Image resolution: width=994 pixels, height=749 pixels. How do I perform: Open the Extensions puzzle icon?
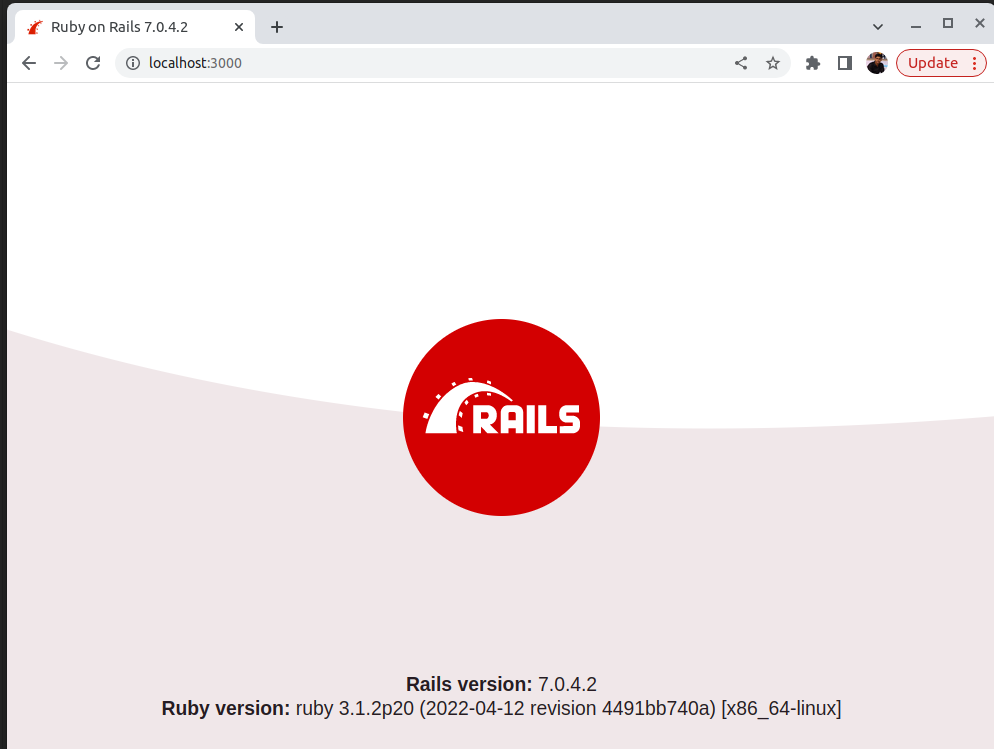point(813,63)
